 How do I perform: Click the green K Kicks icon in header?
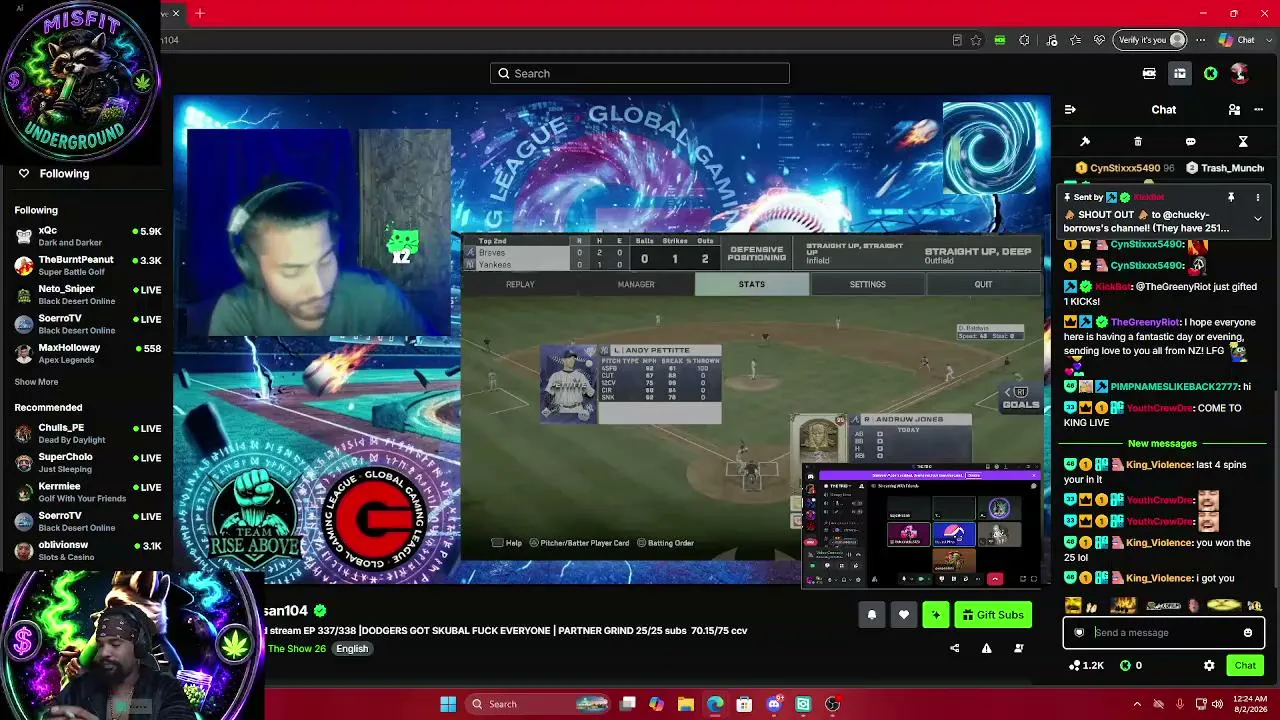[x=1210, y=73]
